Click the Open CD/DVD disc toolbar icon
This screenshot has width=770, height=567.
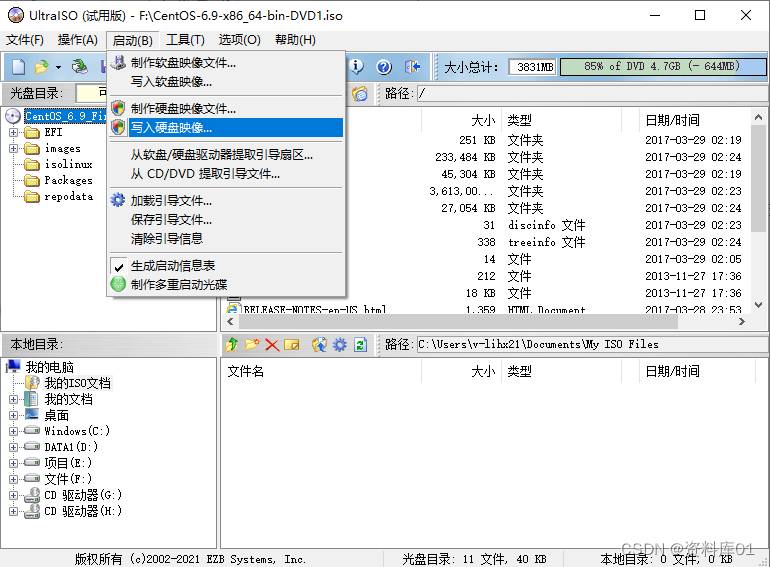point(79,66)
